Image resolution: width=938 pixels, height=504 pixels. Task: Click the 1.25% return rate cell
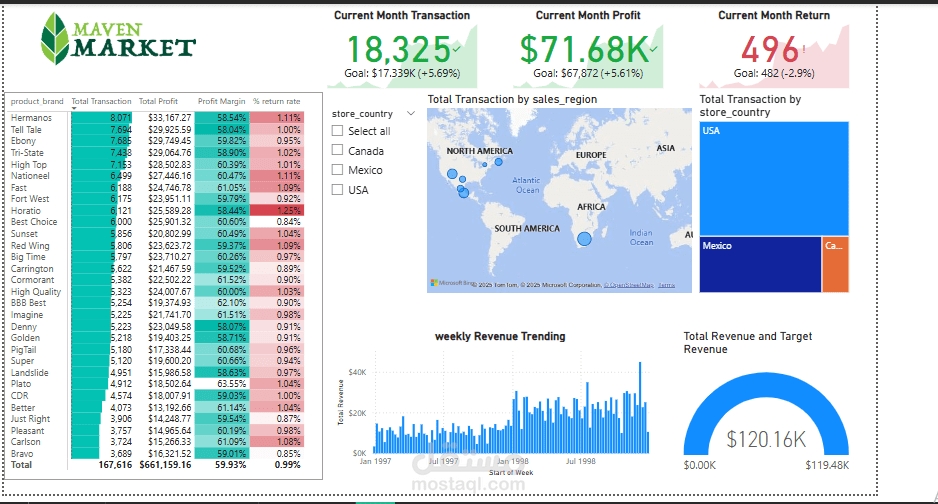(x=277, y=210)
